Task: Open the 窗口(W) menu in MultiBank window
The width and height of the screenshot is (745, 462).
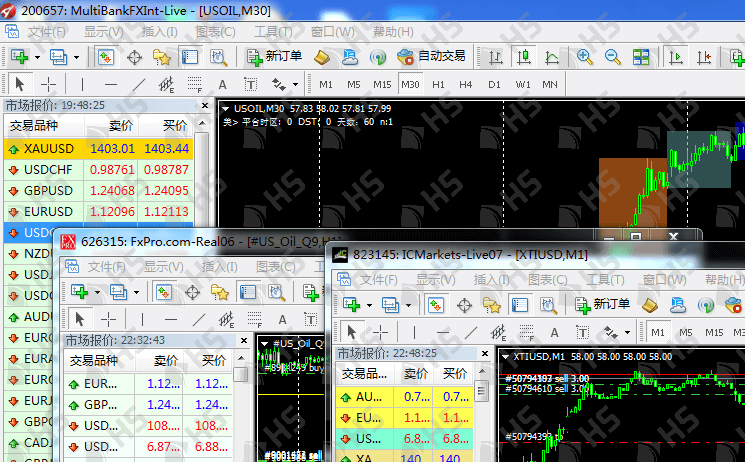Action: (333, 32)
